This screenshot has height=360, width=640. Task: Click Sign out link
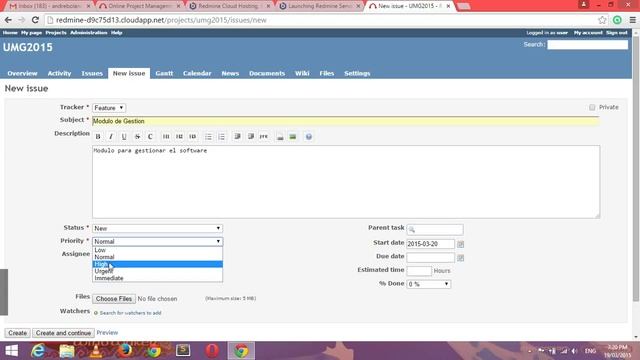click(x=617, y=33)
